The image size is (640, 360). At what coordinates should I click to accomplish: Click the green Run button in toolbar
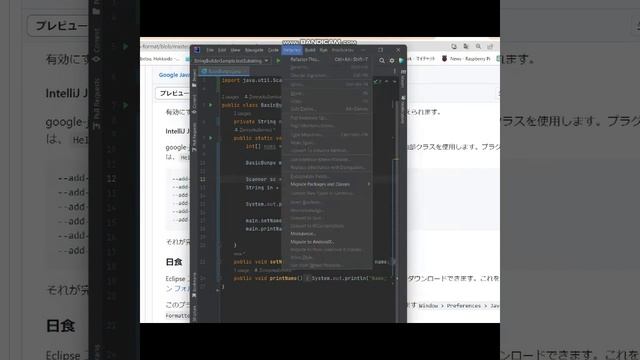(x=278, y=61)
